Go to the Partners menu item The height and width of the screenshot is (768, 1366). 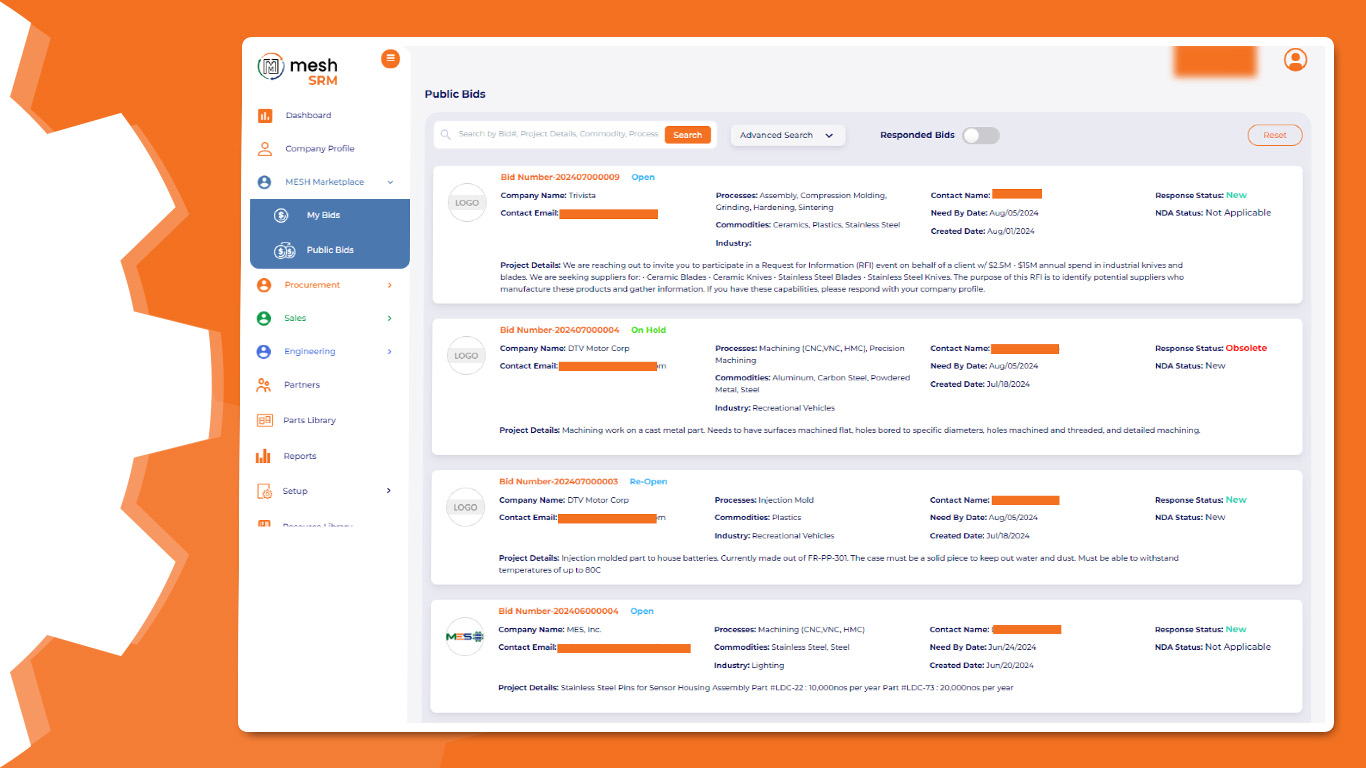tap(302, 385)
